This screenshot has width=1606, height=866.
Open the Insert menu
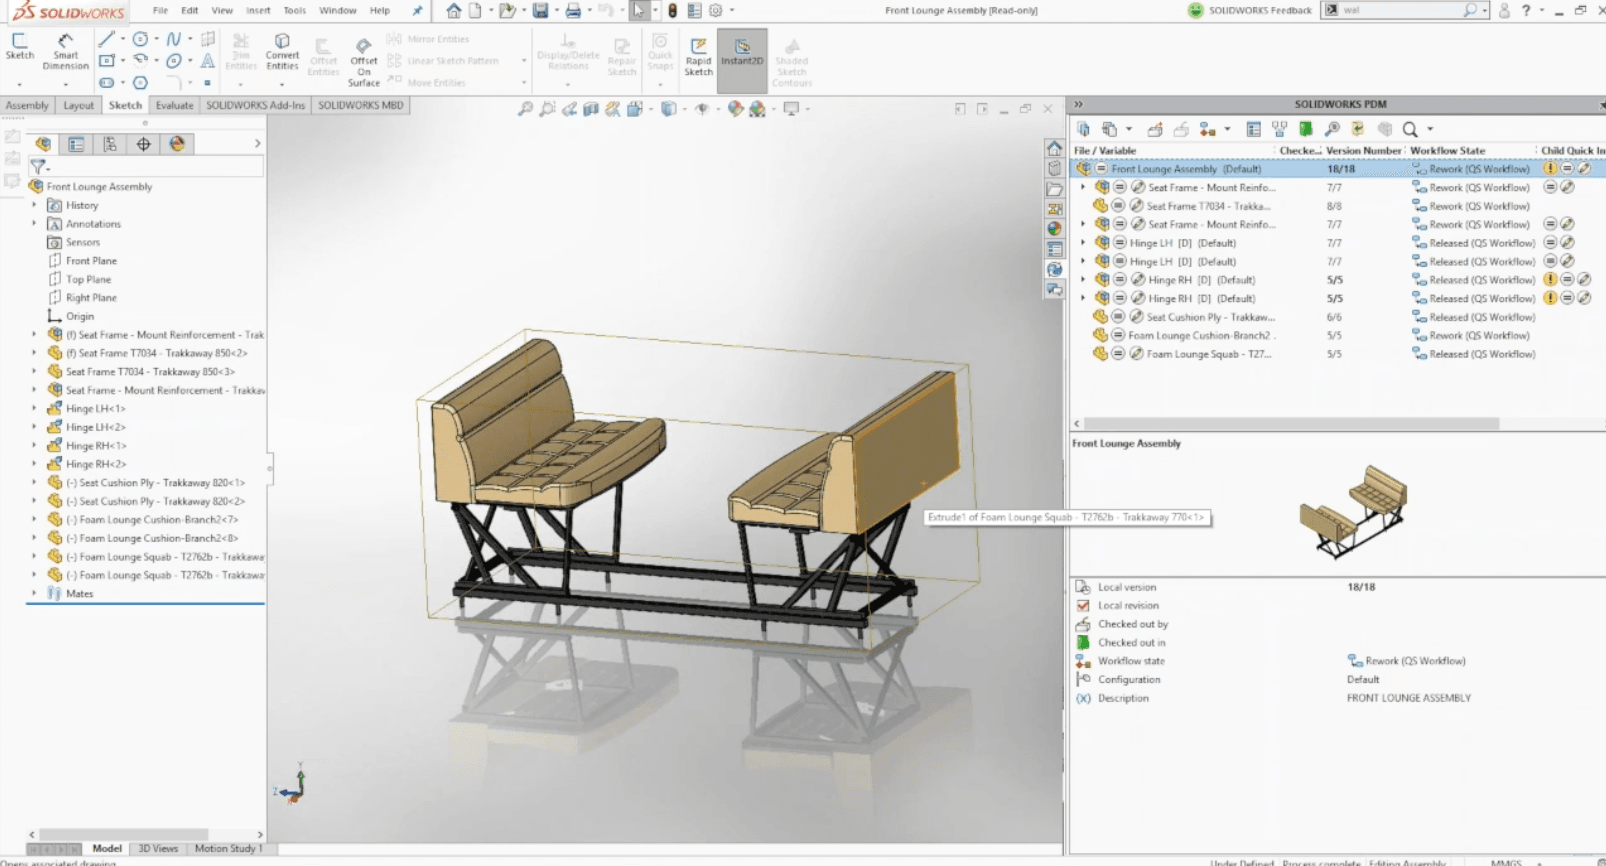click(x=258, y=10)
